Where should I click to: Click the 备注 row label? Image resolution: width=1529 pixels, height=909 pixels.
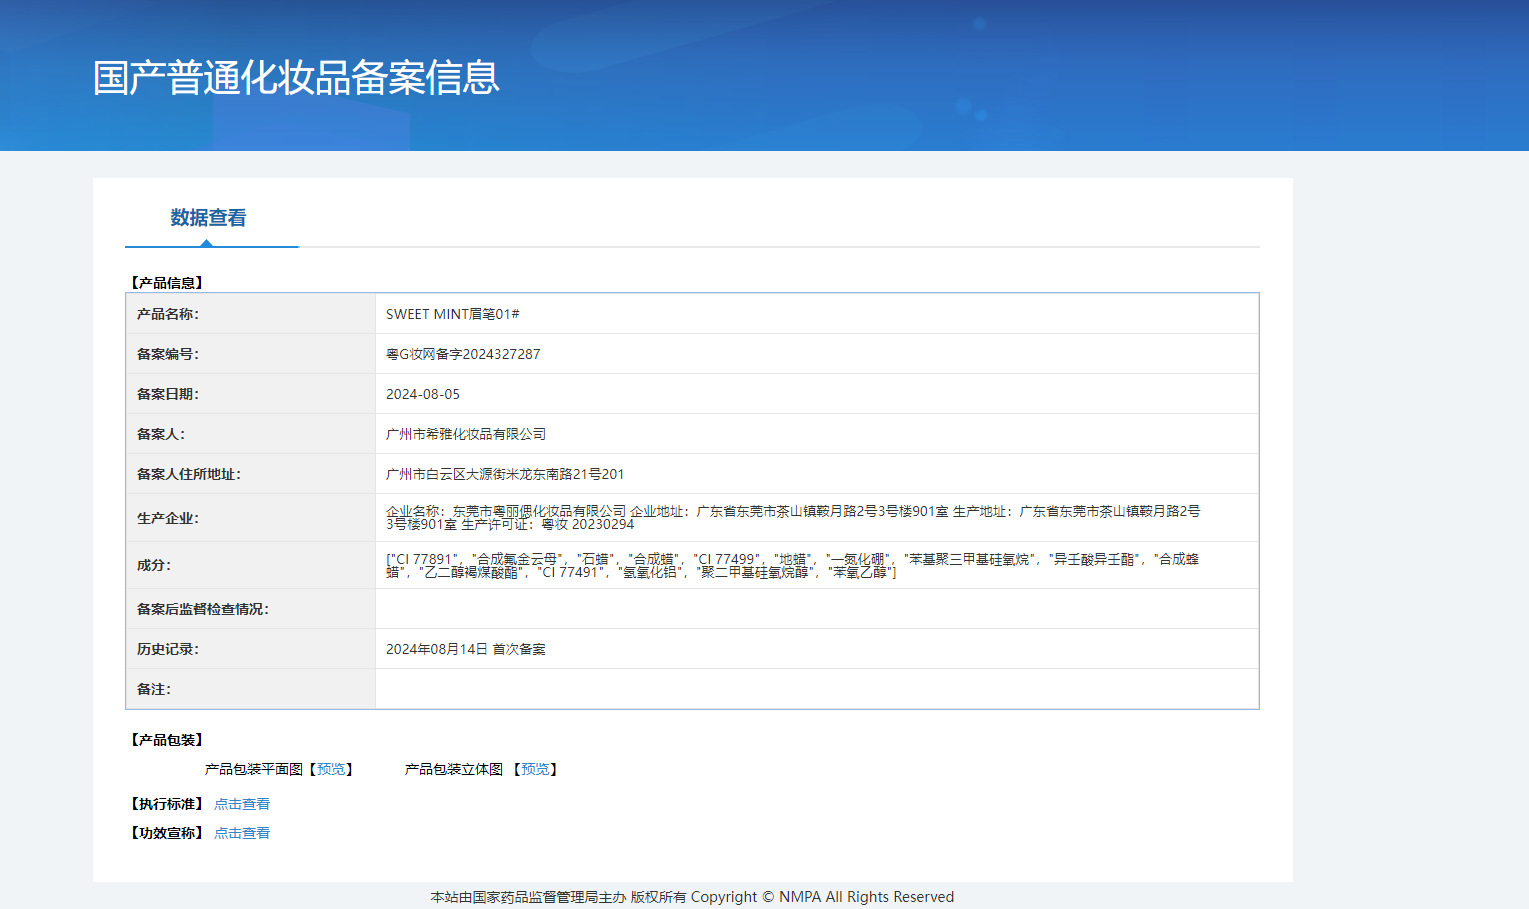tap(154, 689)
